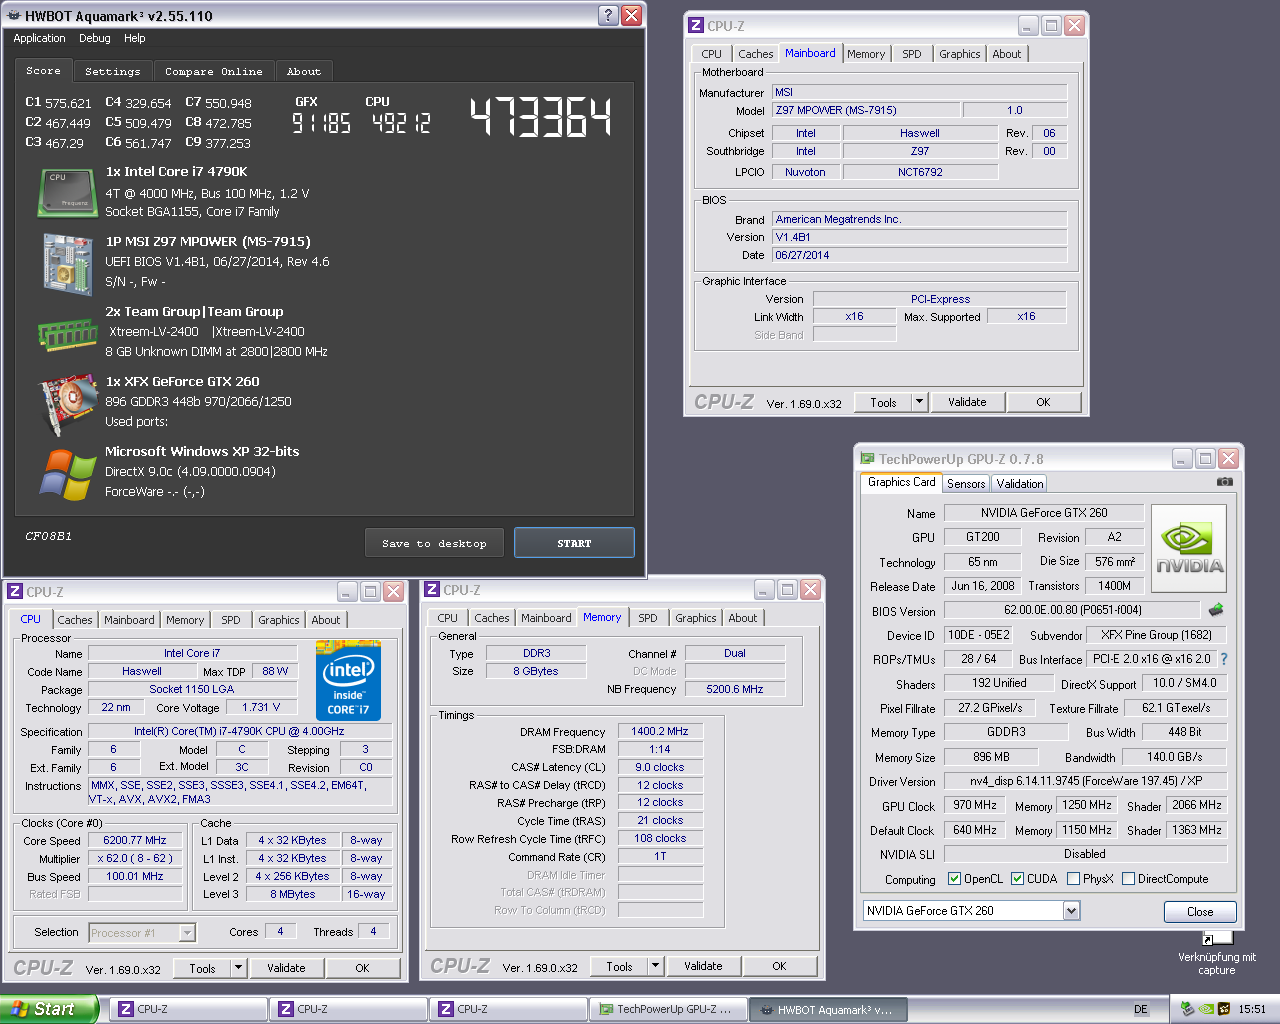Image resolution: width=1280 pixels, height=1024 pixels.
Task: Select Caches tab in CPU-Z CPU window
Action: [x=75, y=620]
